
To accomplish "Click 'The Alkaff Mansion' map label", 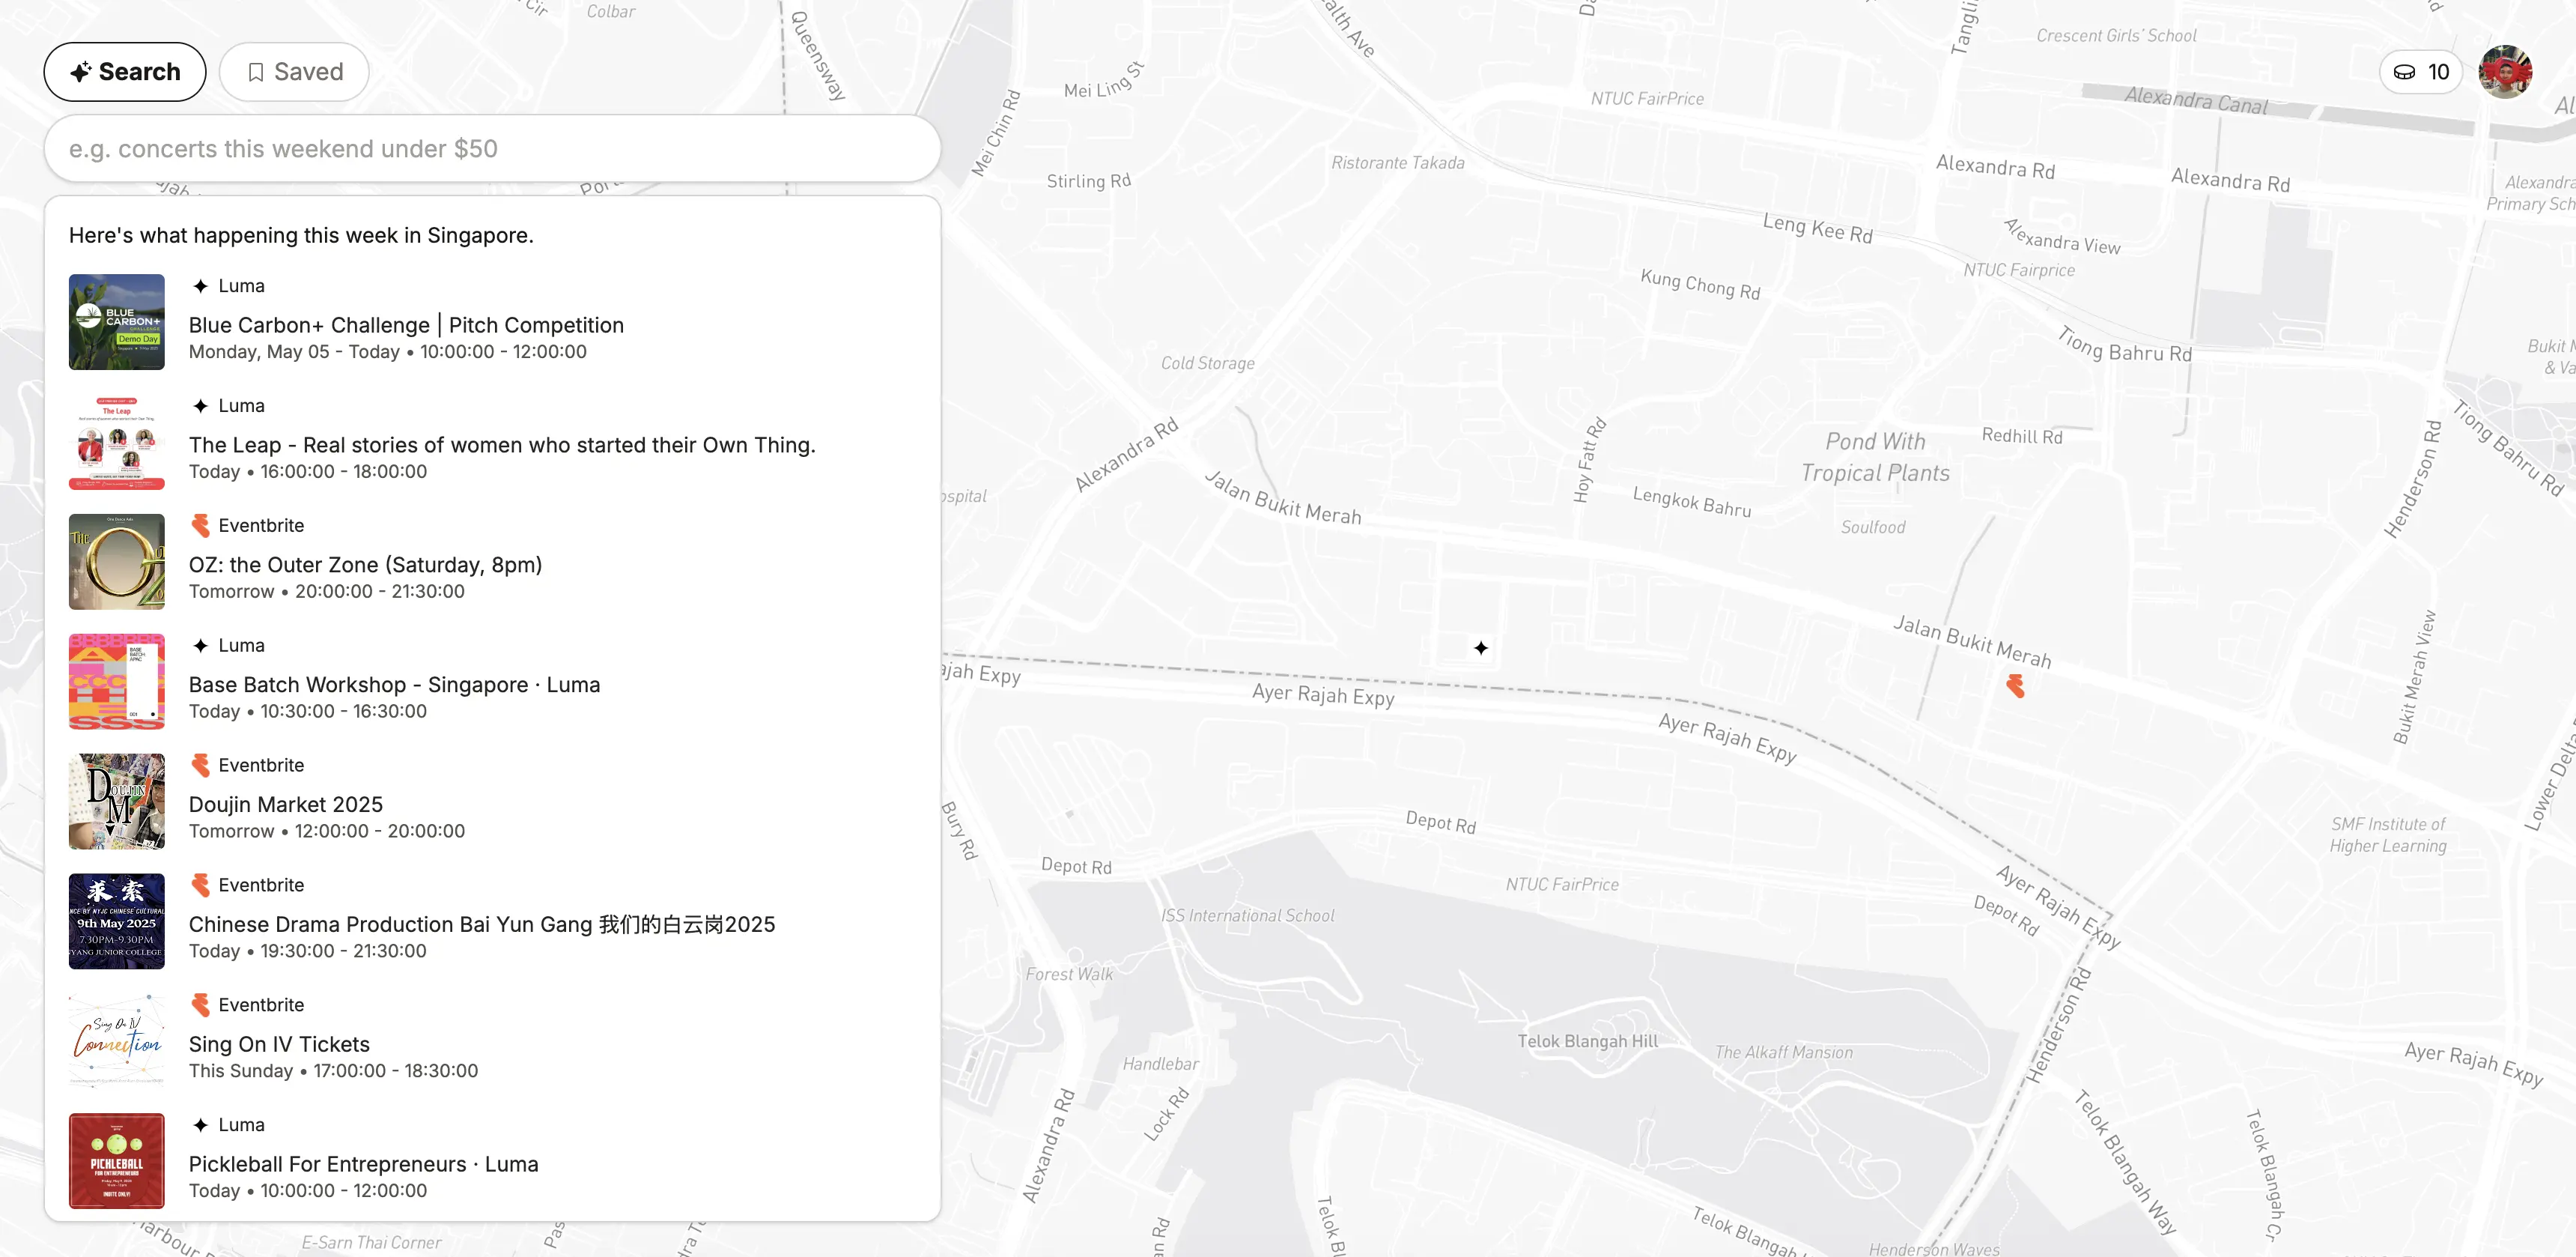I will pyautogui.click(x=1784, y=1052).
